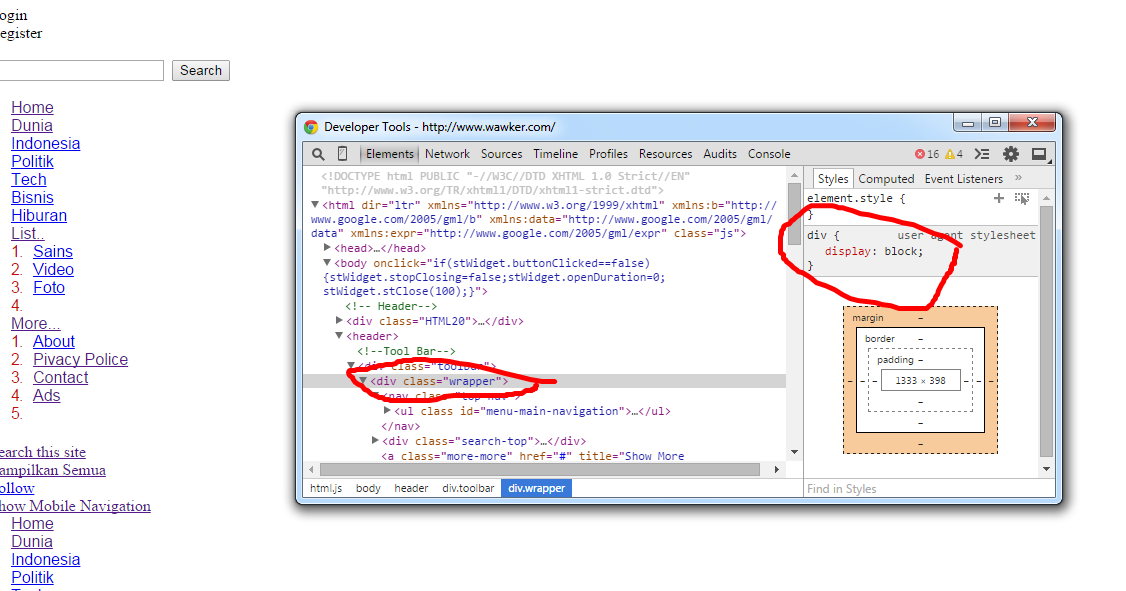Screen dimensions: 1126x591
Task: Click the Elements panel scroll-down arrow
Action: (x=794, y=452)
